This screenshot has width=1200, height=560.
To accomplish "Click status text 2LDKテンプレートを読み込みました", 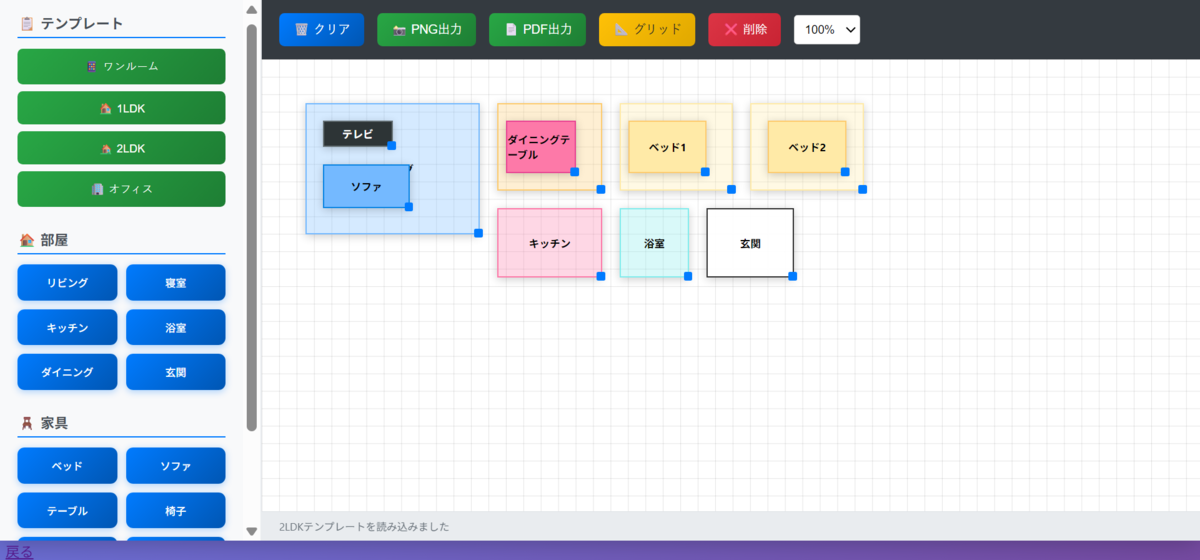I will [x=364, y=526].
